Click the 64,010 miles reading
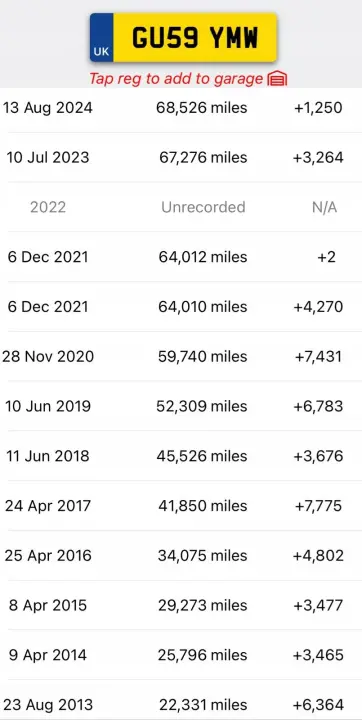362x720 pixels. coord(203,307)
